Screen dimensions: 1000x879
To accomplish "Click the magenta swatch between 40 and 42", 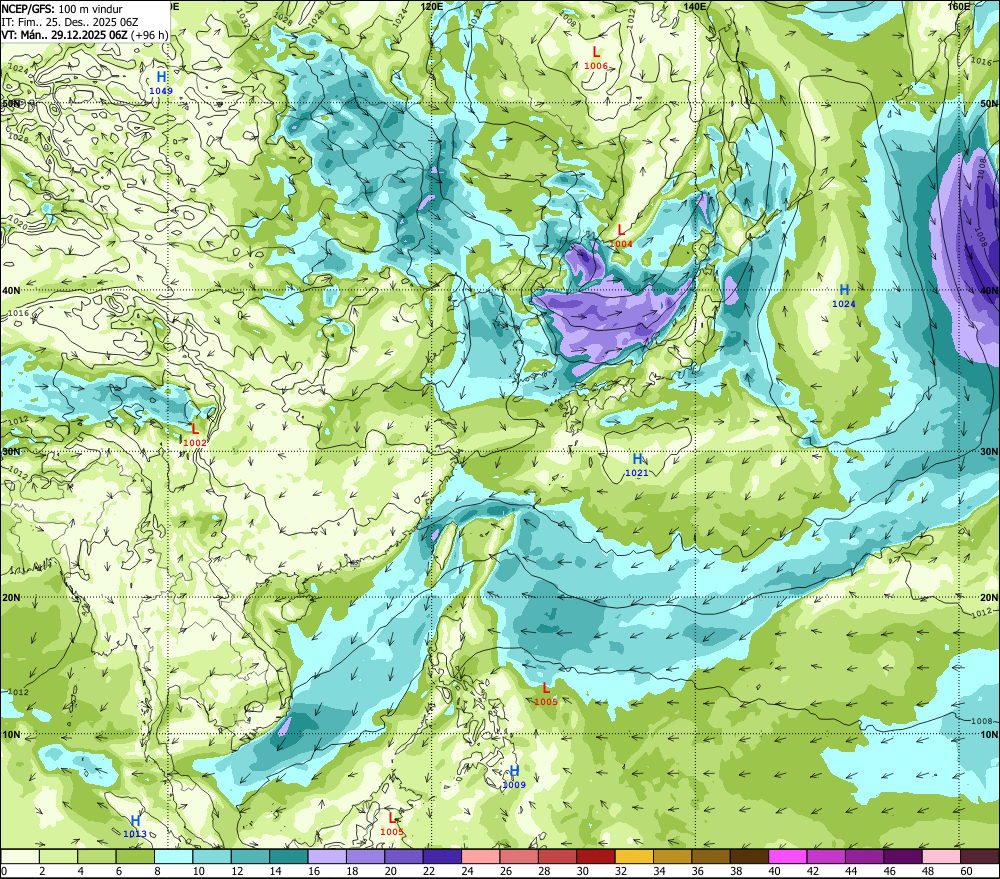I will [x=788, y=856].
